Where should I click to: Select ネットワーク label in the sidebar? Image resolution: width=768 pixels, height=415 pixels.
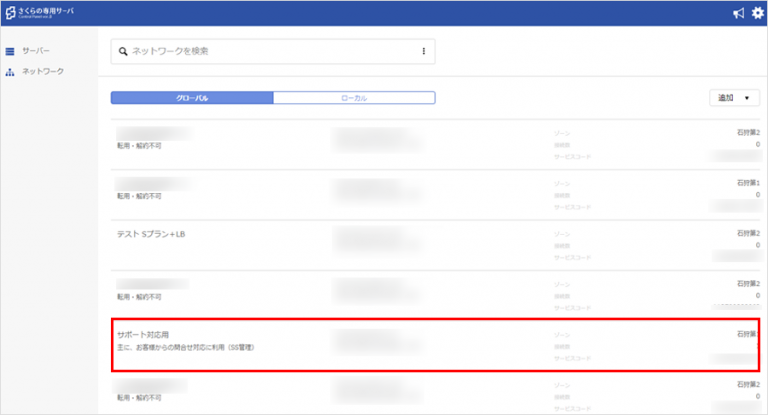(x=43, y=72)
